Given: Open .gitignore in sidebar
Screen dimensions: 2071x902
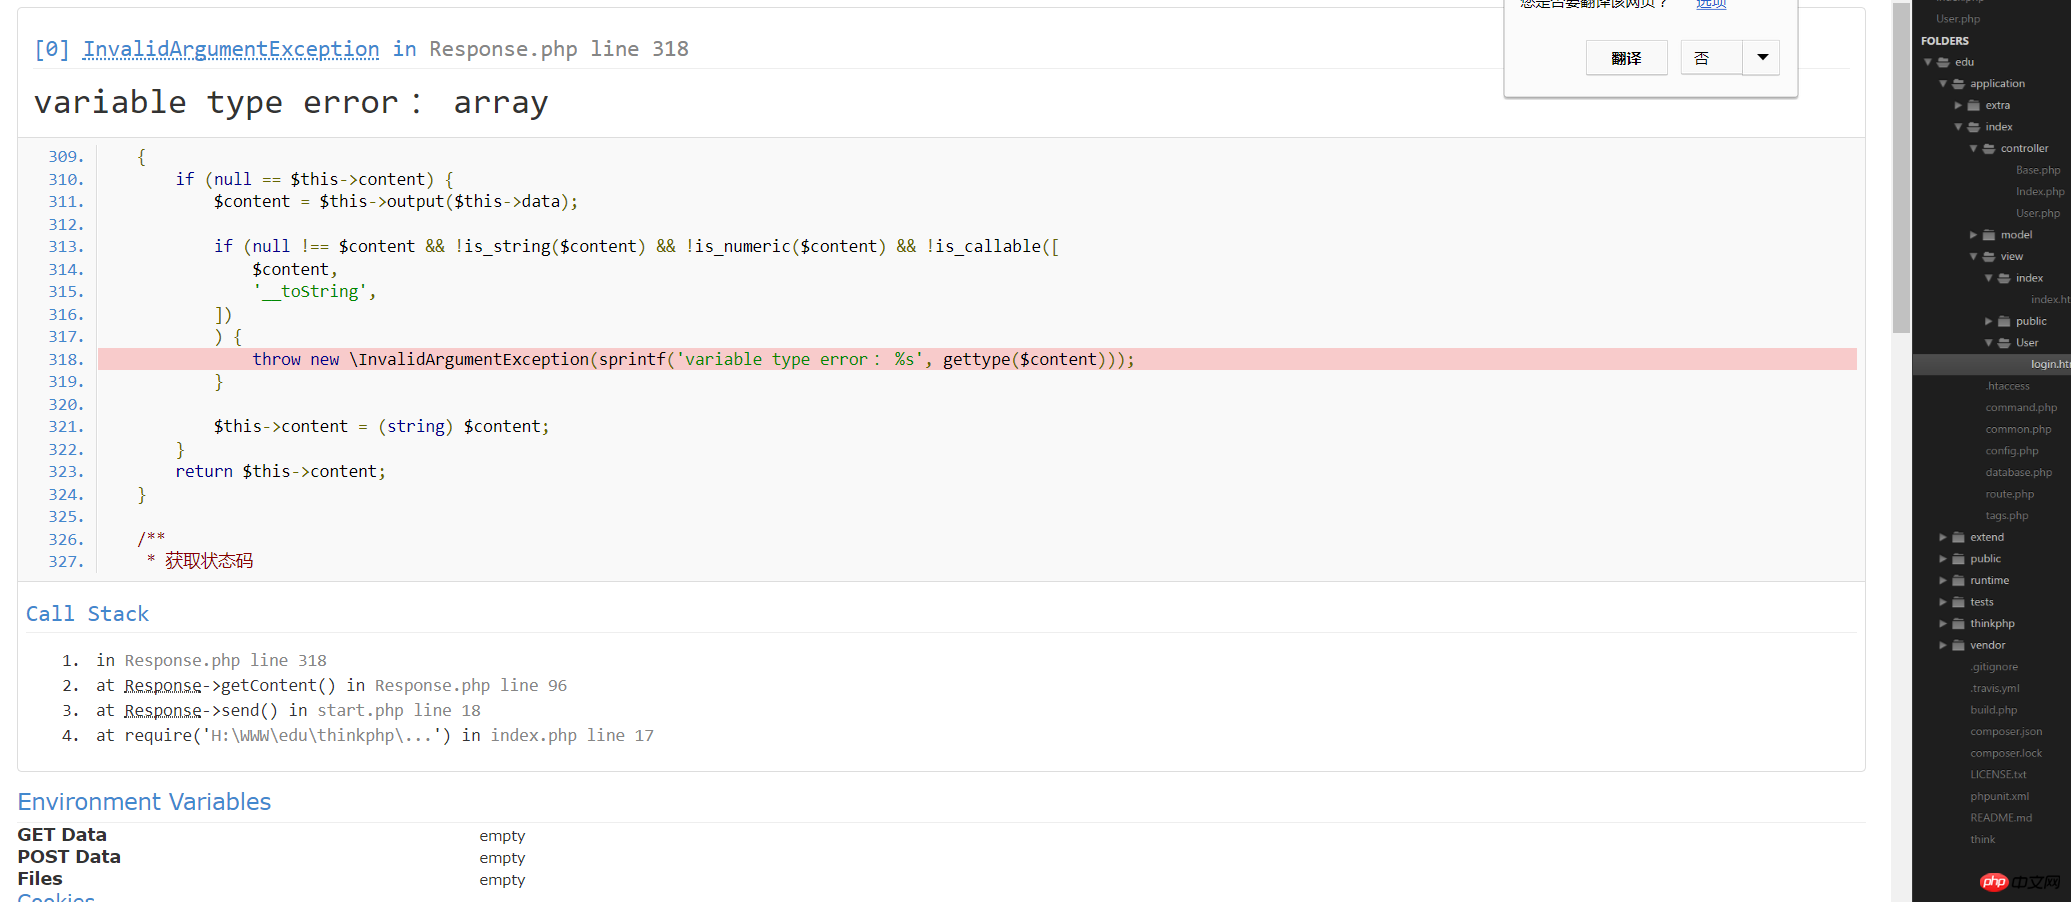Looking at the screenshot, I should click(1994, 667).
